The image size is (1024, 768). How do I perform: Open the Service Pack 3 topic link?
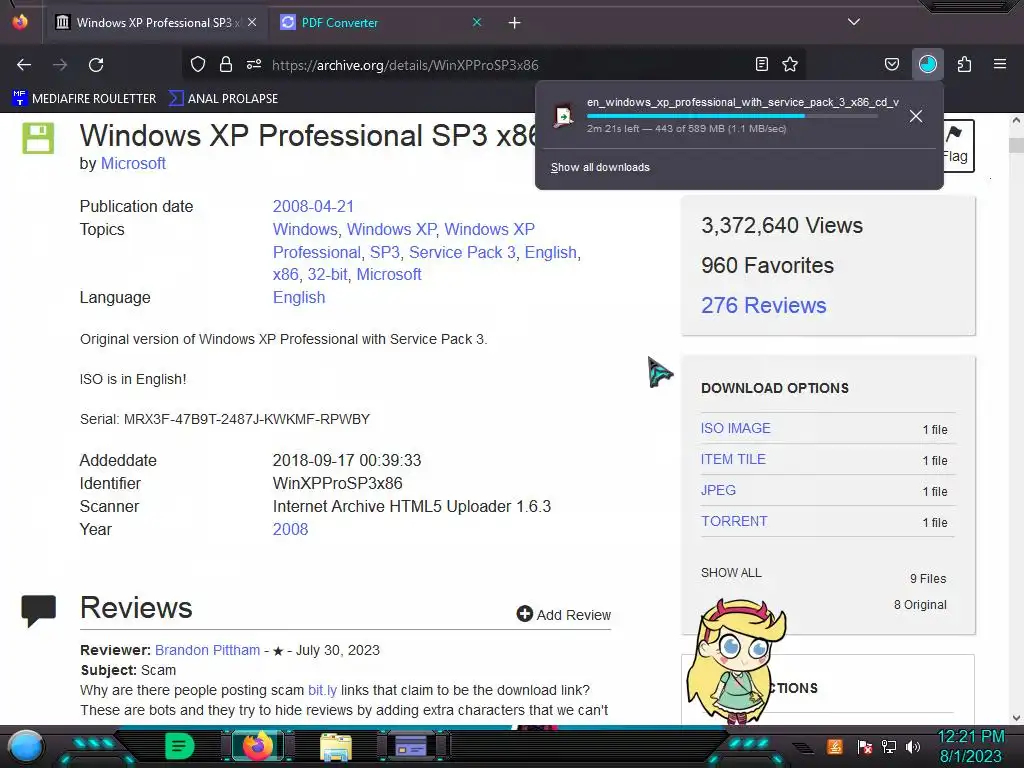coord(462,252)
